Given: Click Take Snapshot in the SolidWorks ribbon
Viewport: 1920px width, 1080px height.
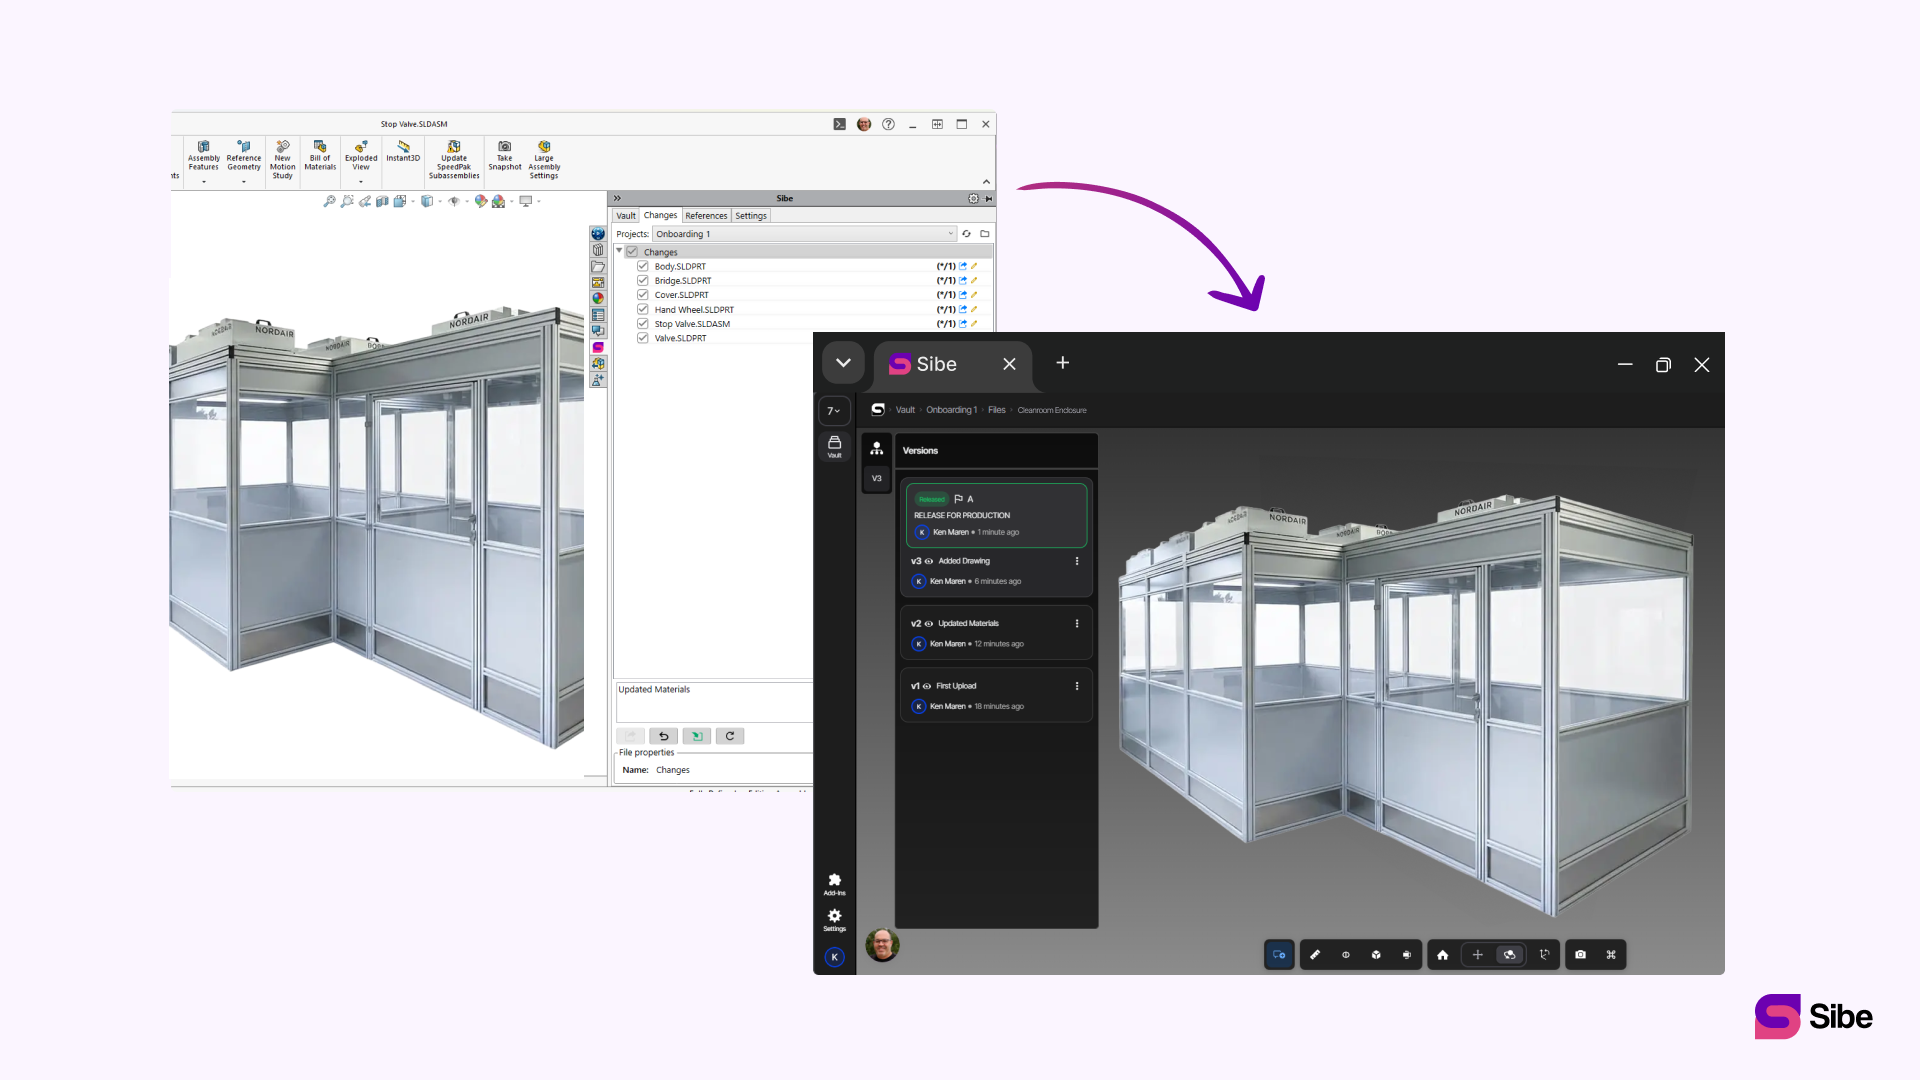Looking at the screenshot, I should click(x=505, y=156).
